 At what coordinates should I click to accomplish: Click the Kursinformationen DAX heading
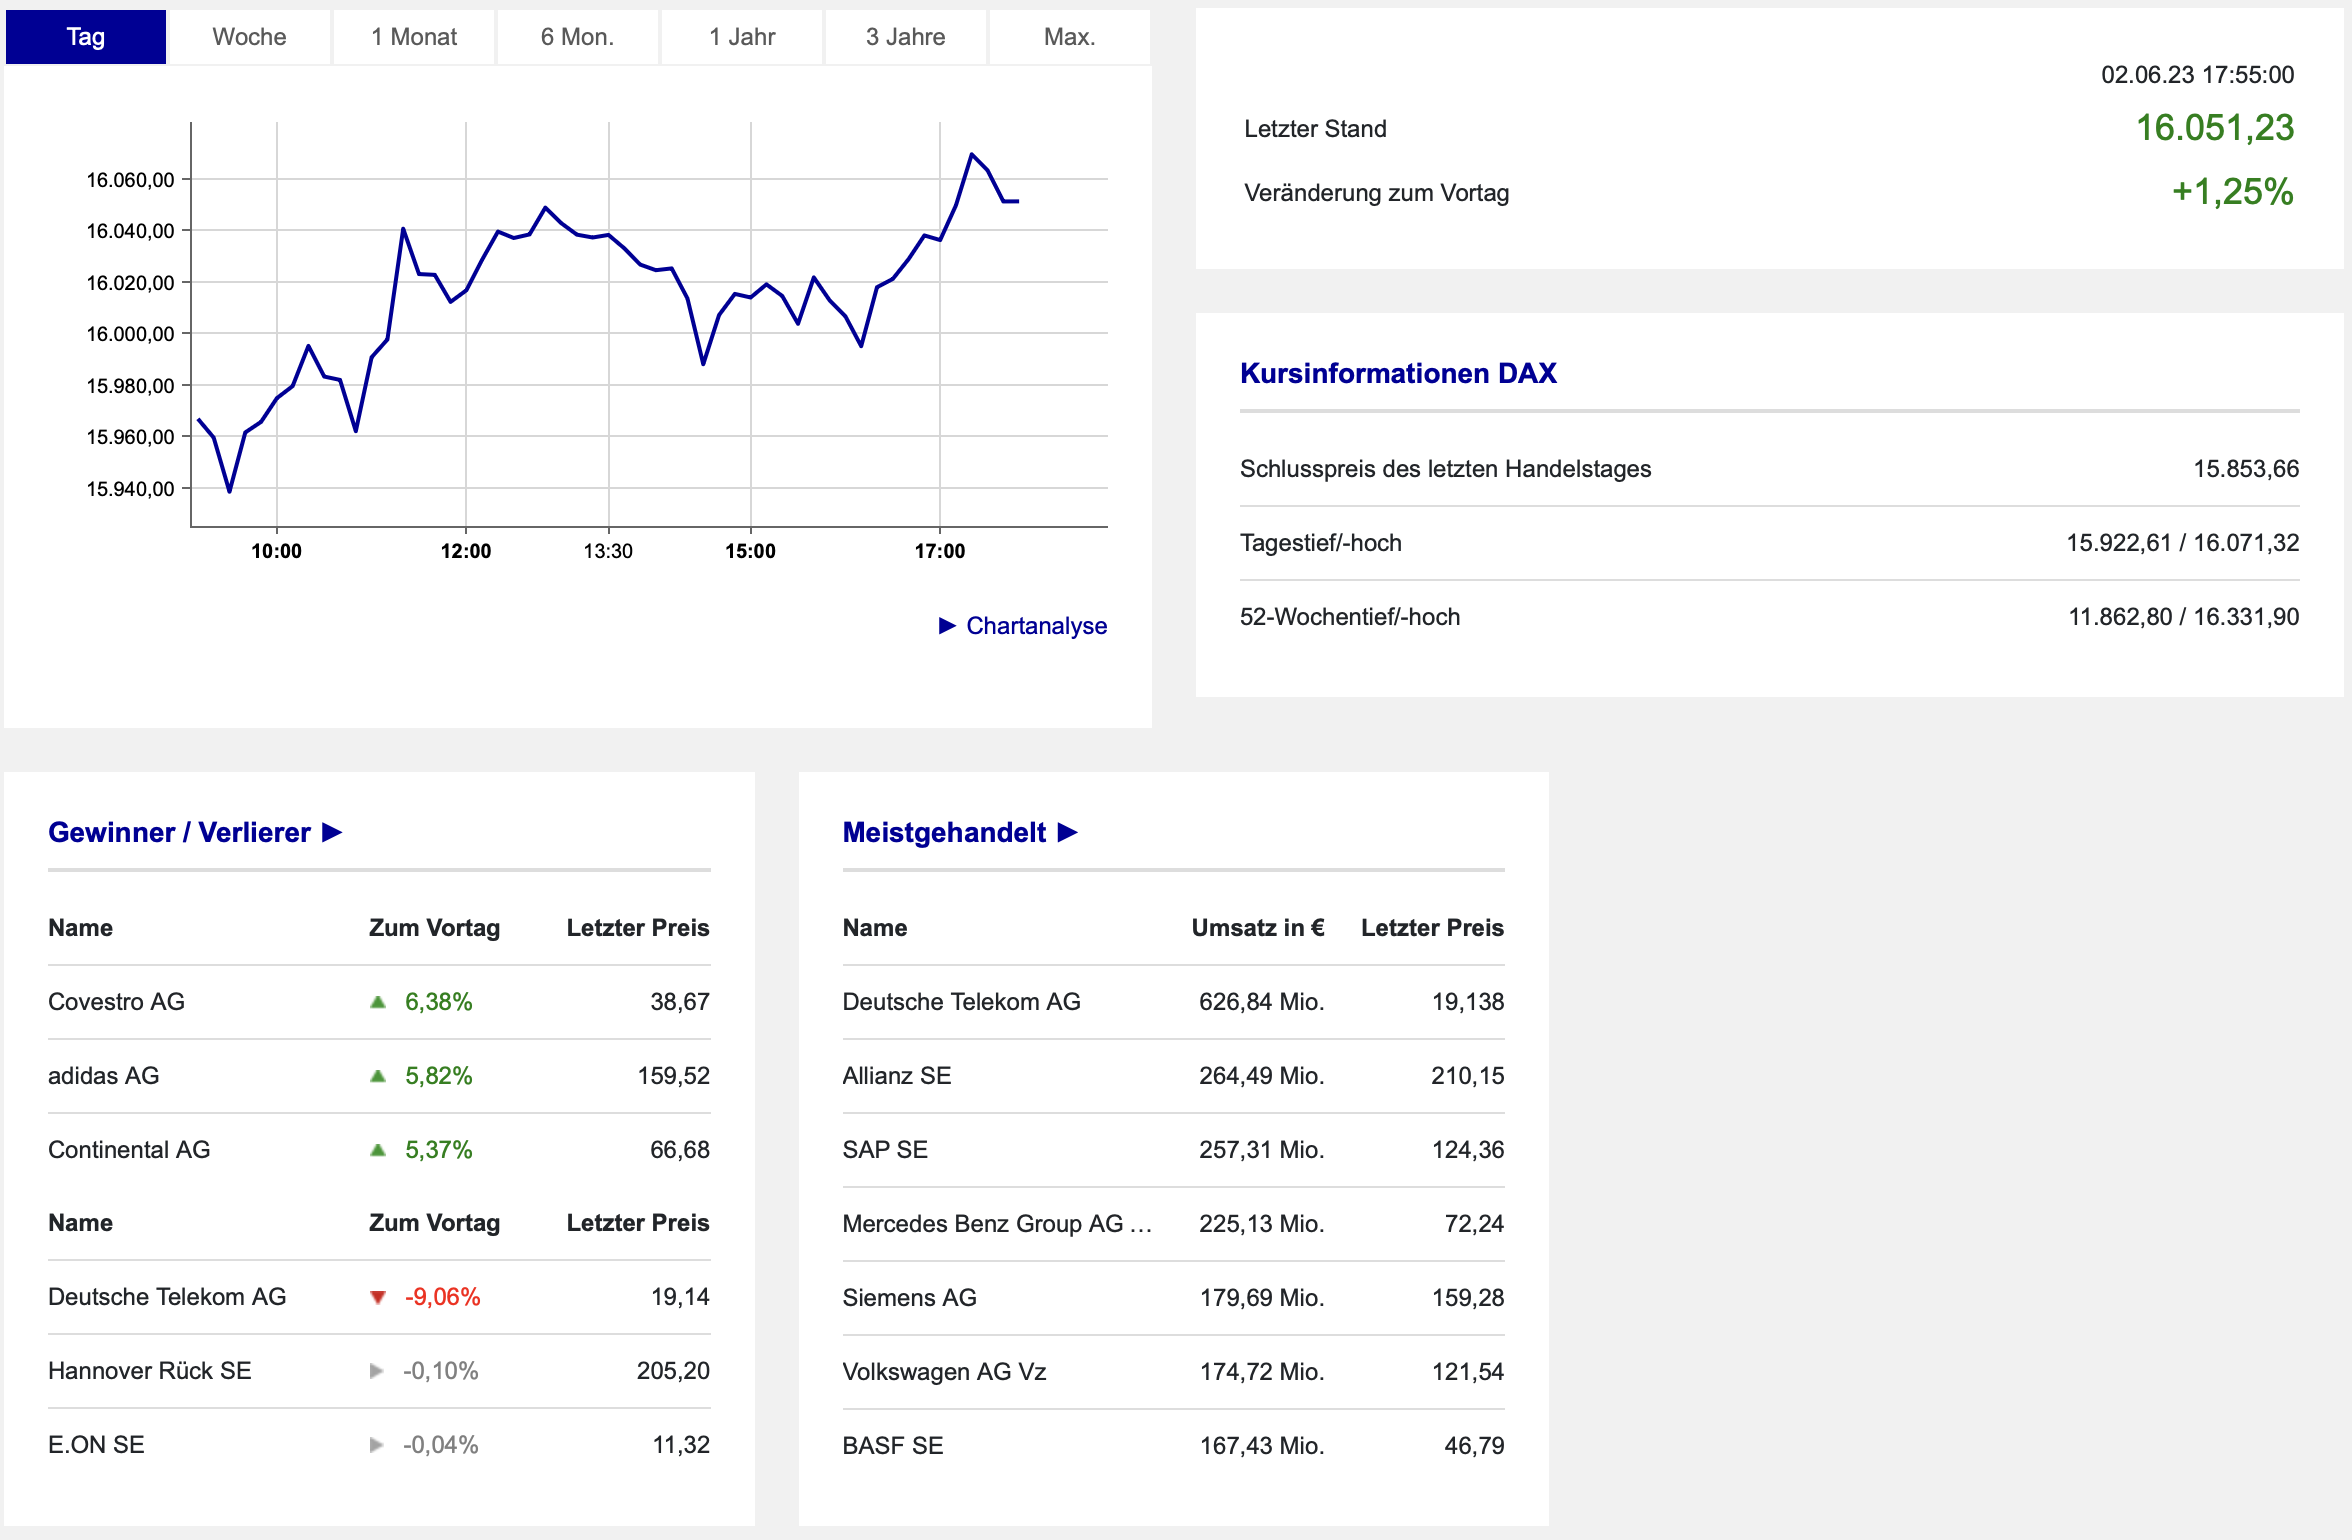1398,373
